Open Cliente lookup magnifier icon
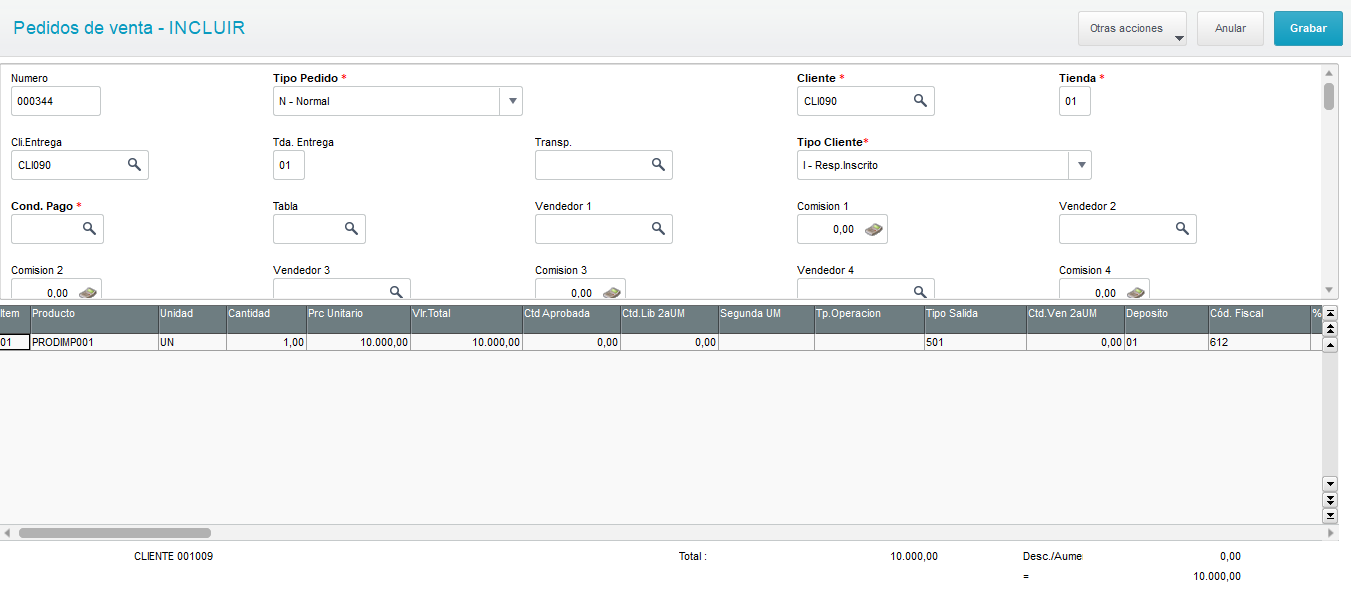Screen dimensions: 1351x590 coord(920,101)
